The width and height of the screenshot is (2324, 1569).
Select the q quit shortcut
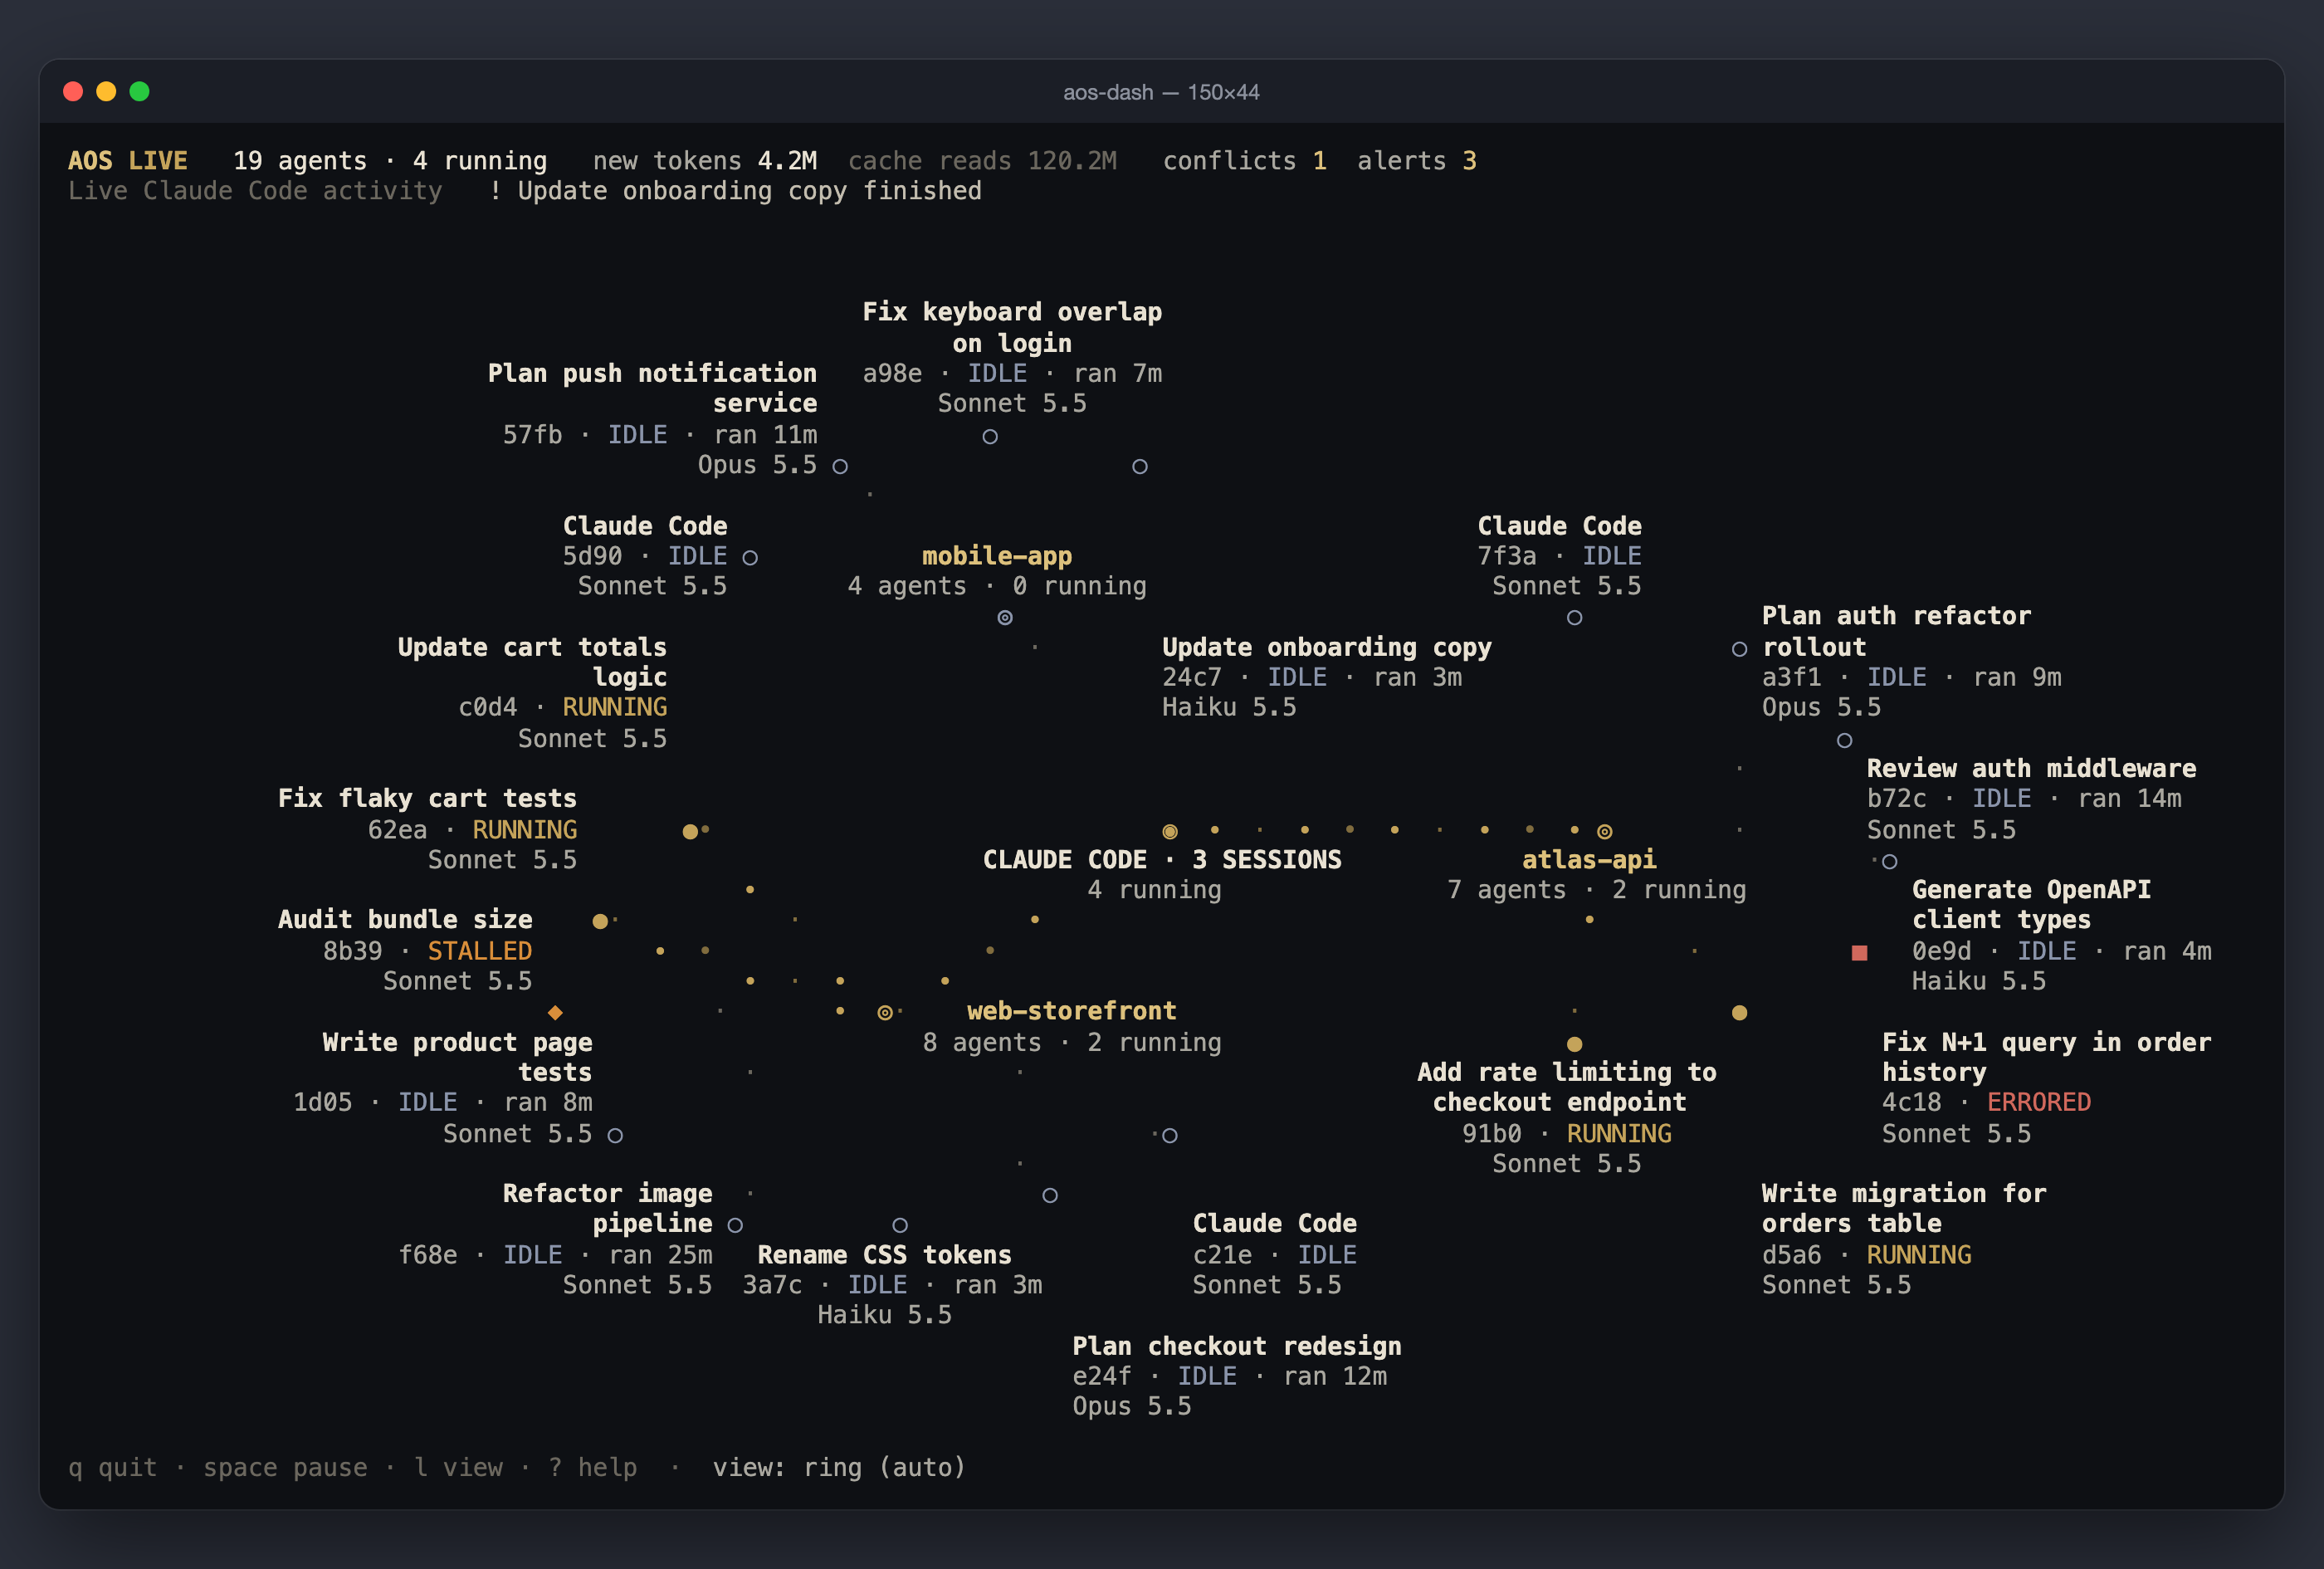coord(112,1467)
